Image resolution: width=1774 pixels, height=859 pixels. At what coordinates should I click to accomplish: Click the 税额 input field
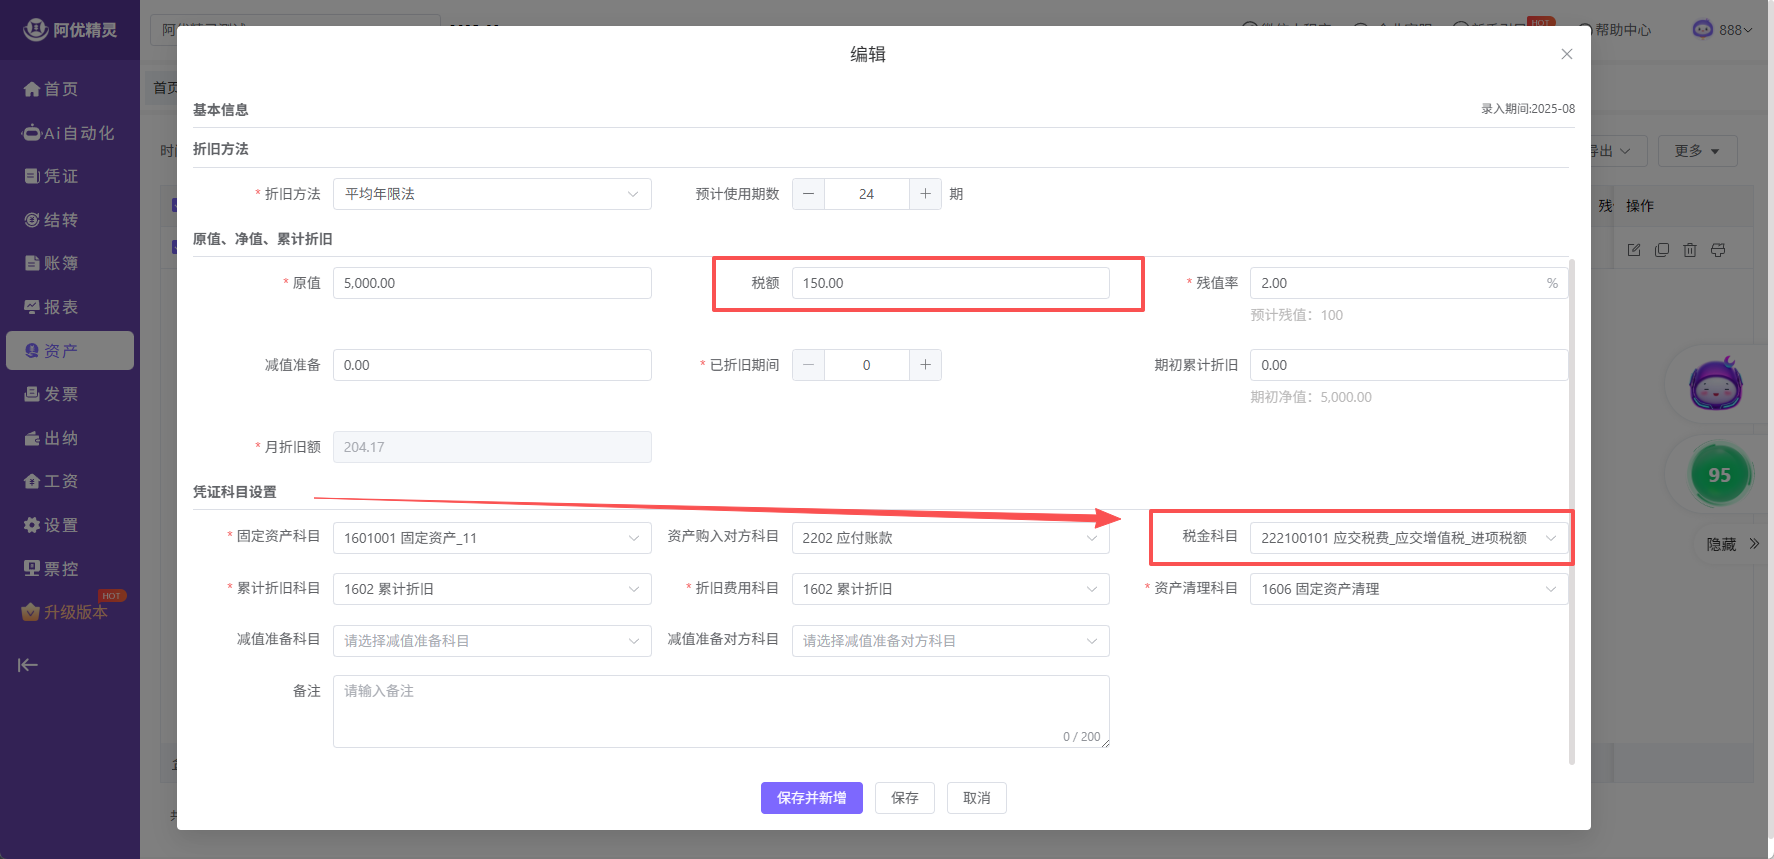pos(950,283)
